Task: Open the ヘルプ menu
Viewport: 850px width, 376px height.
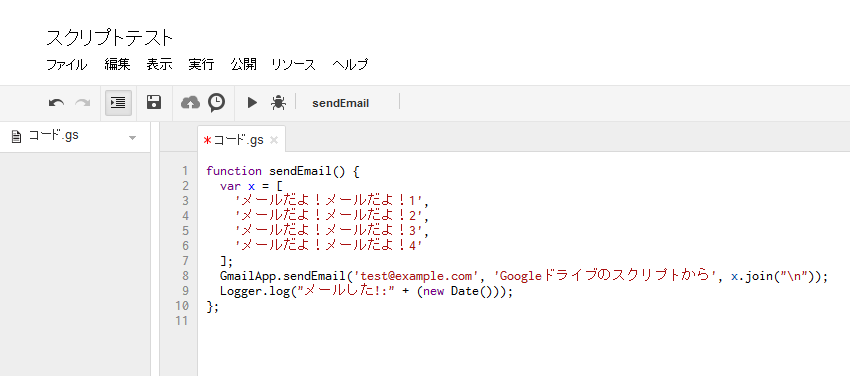Action: (x=350, y=65)
